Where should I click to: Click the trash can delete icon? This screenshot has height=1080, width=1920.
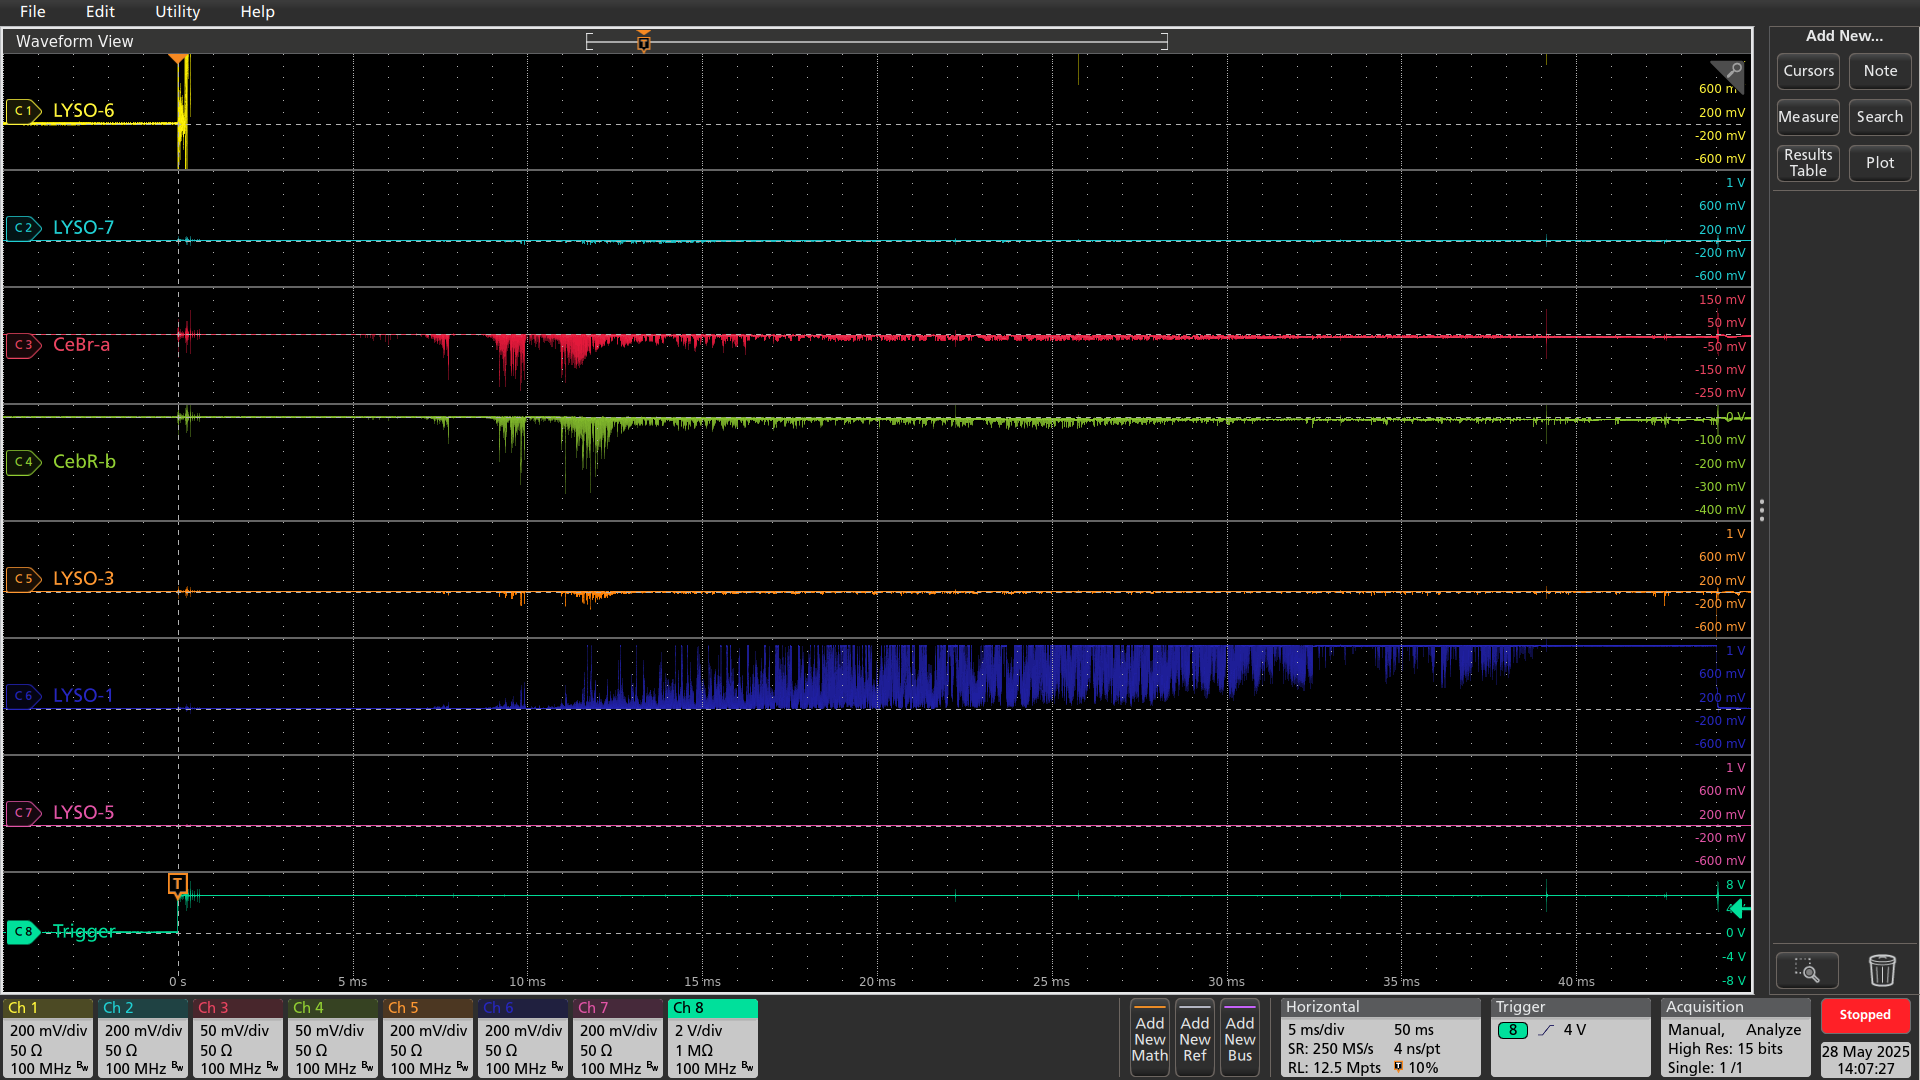tap(1881, 970)
